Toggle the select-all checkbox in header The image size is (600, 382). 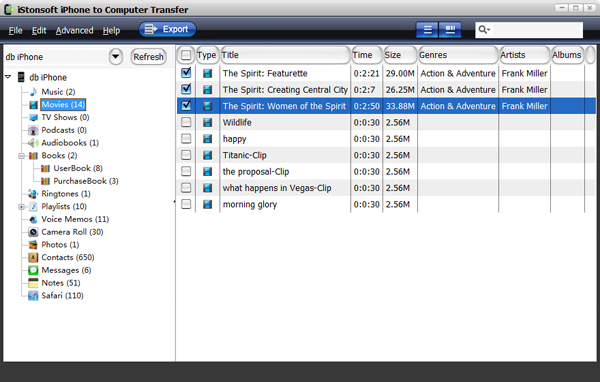tap(186, 55)
